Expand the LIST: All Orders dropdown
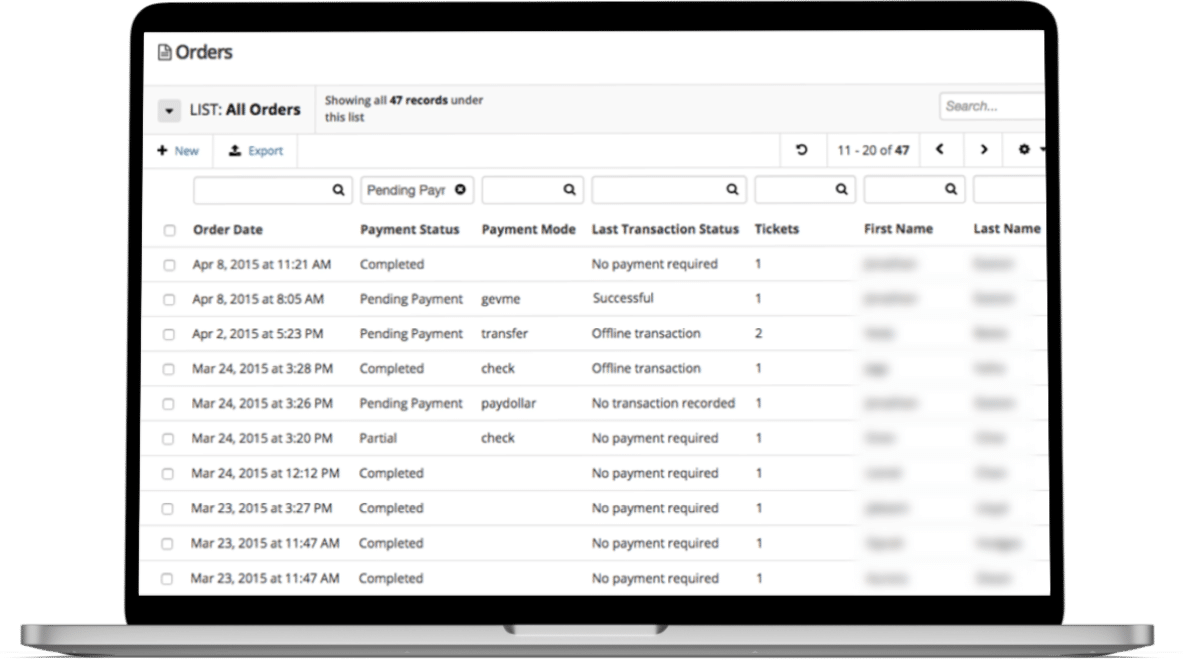Viewport: 1184px width, 661px height. point(169,110)
